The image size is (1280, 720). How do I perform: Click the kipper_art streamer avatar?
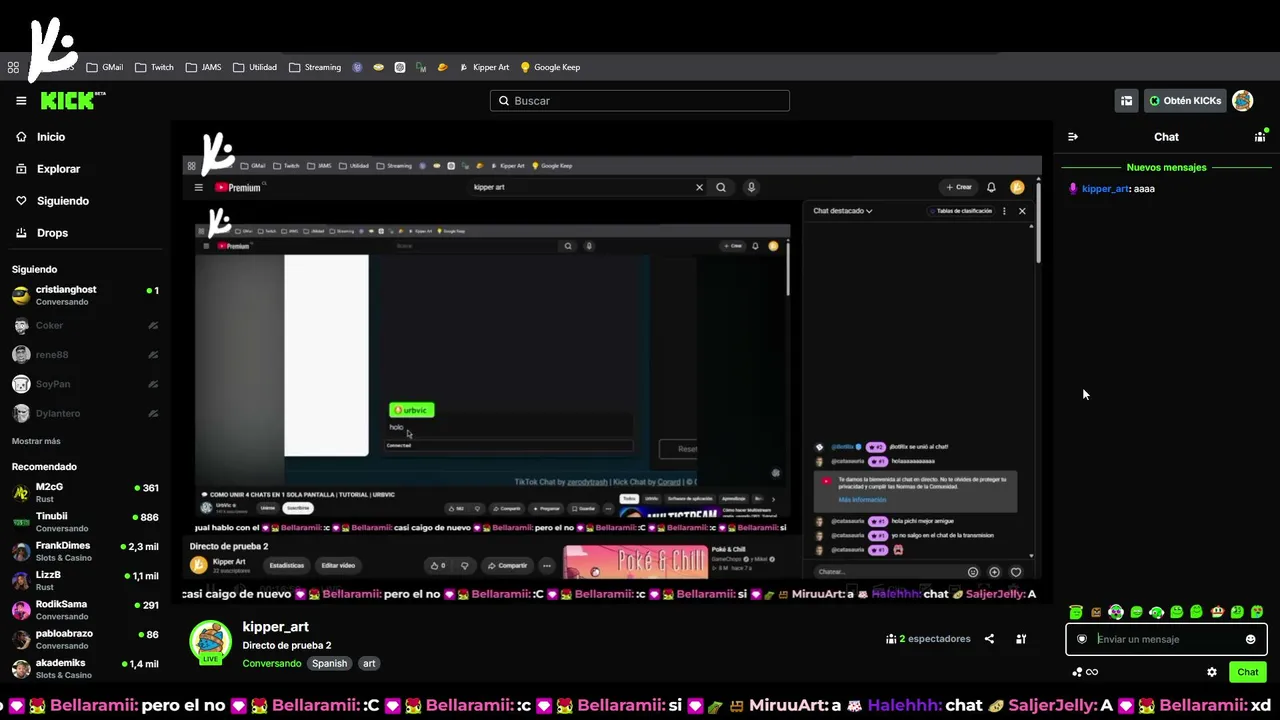point(211,642)
